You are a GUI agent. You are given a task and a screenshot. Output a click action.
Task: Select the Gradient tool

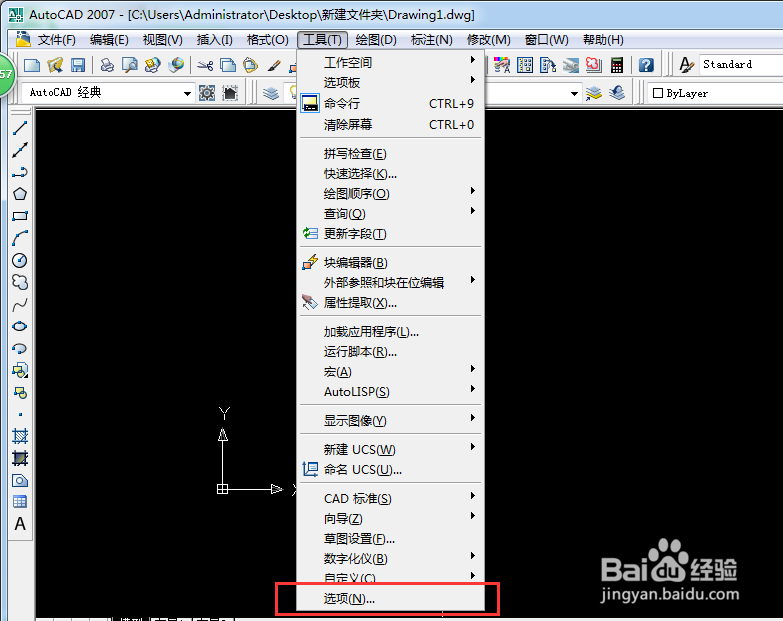point(20,458)
